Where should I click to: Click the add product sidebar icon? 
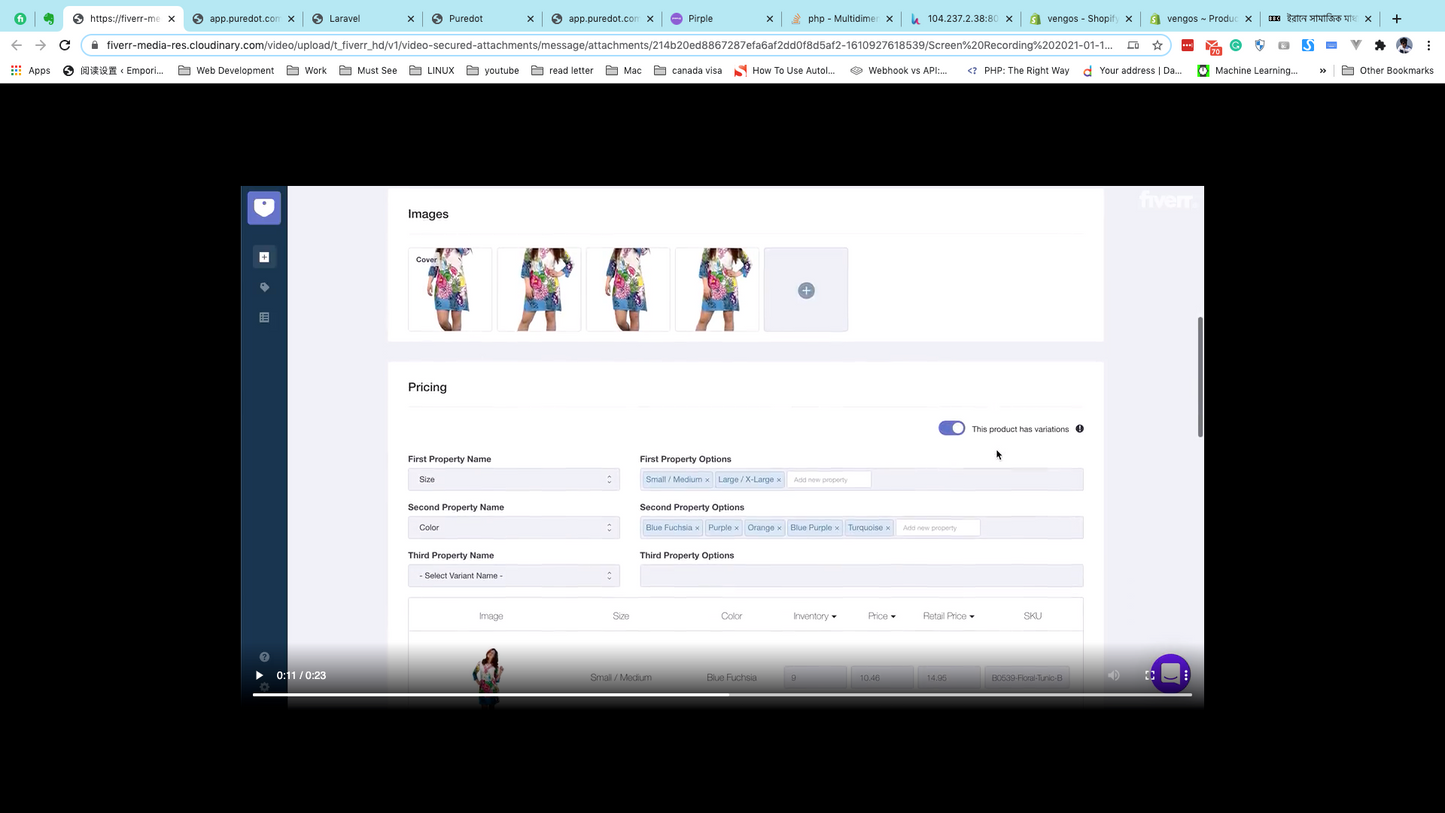[264, 257]
